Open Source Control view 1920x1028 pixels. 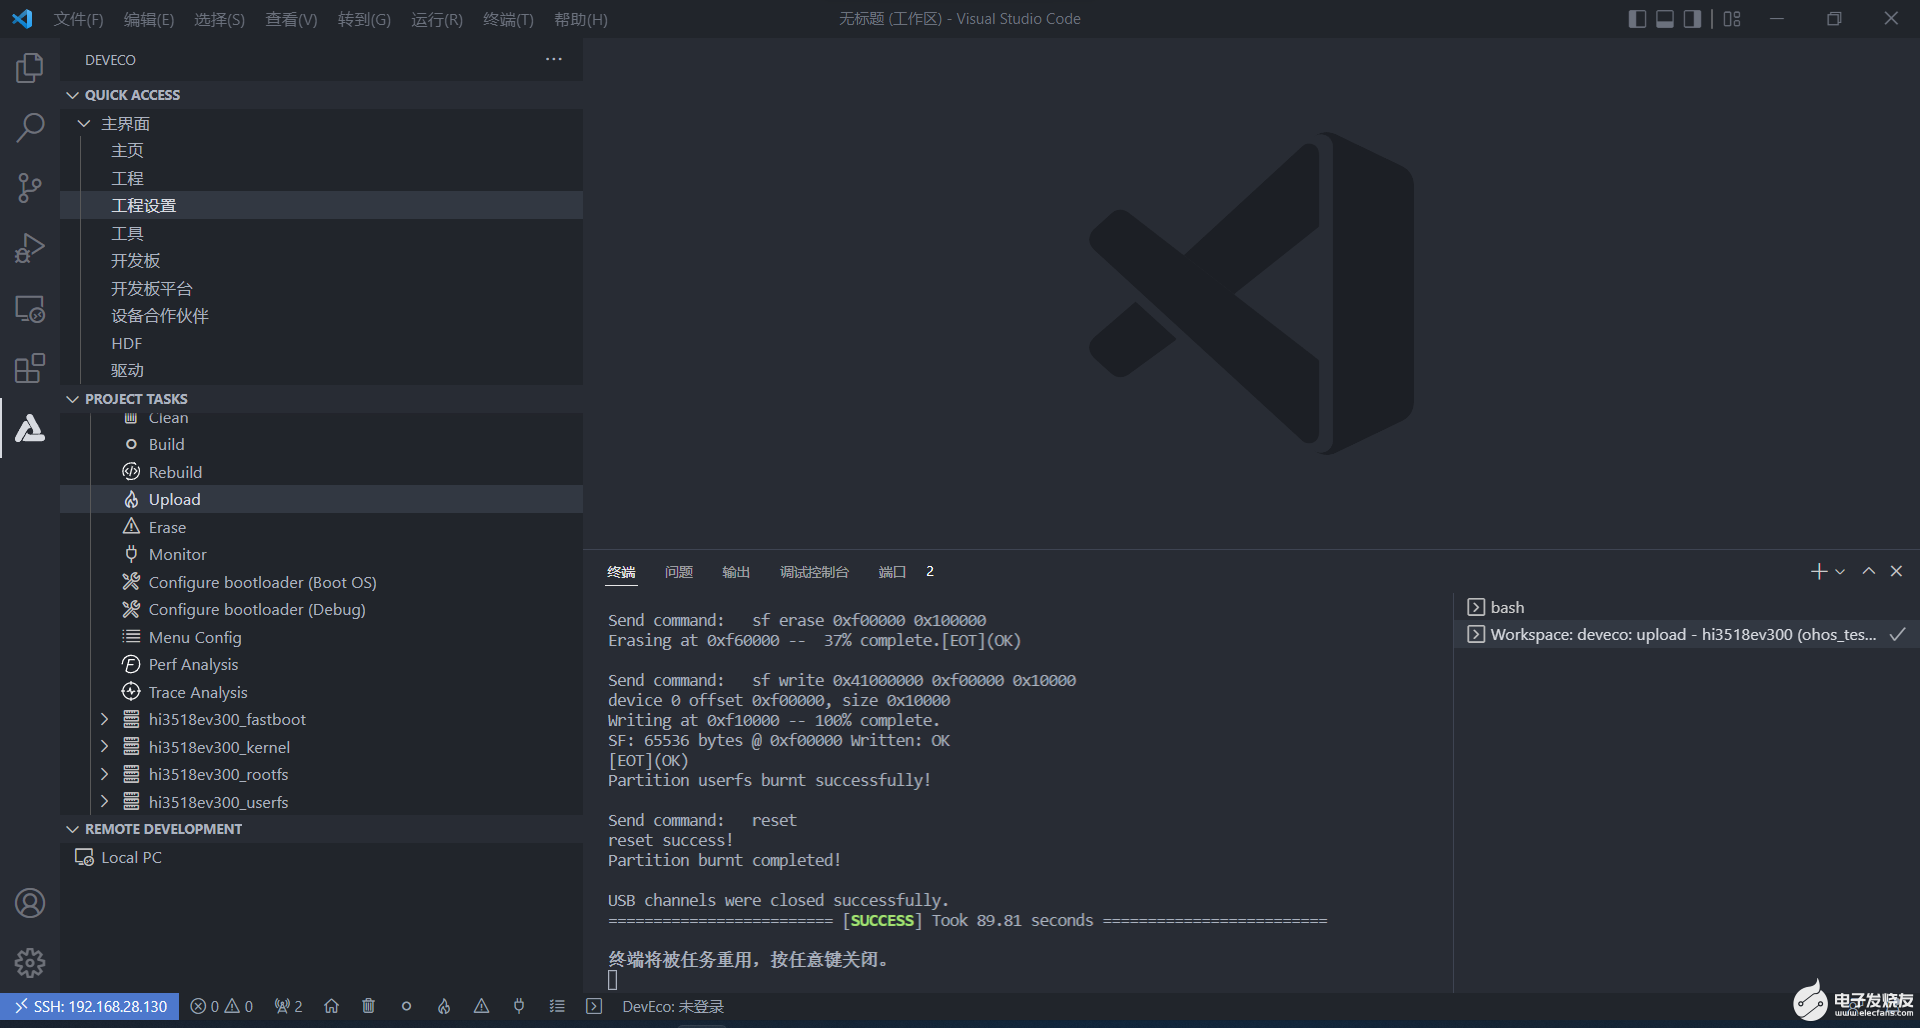tap(30, 188)
